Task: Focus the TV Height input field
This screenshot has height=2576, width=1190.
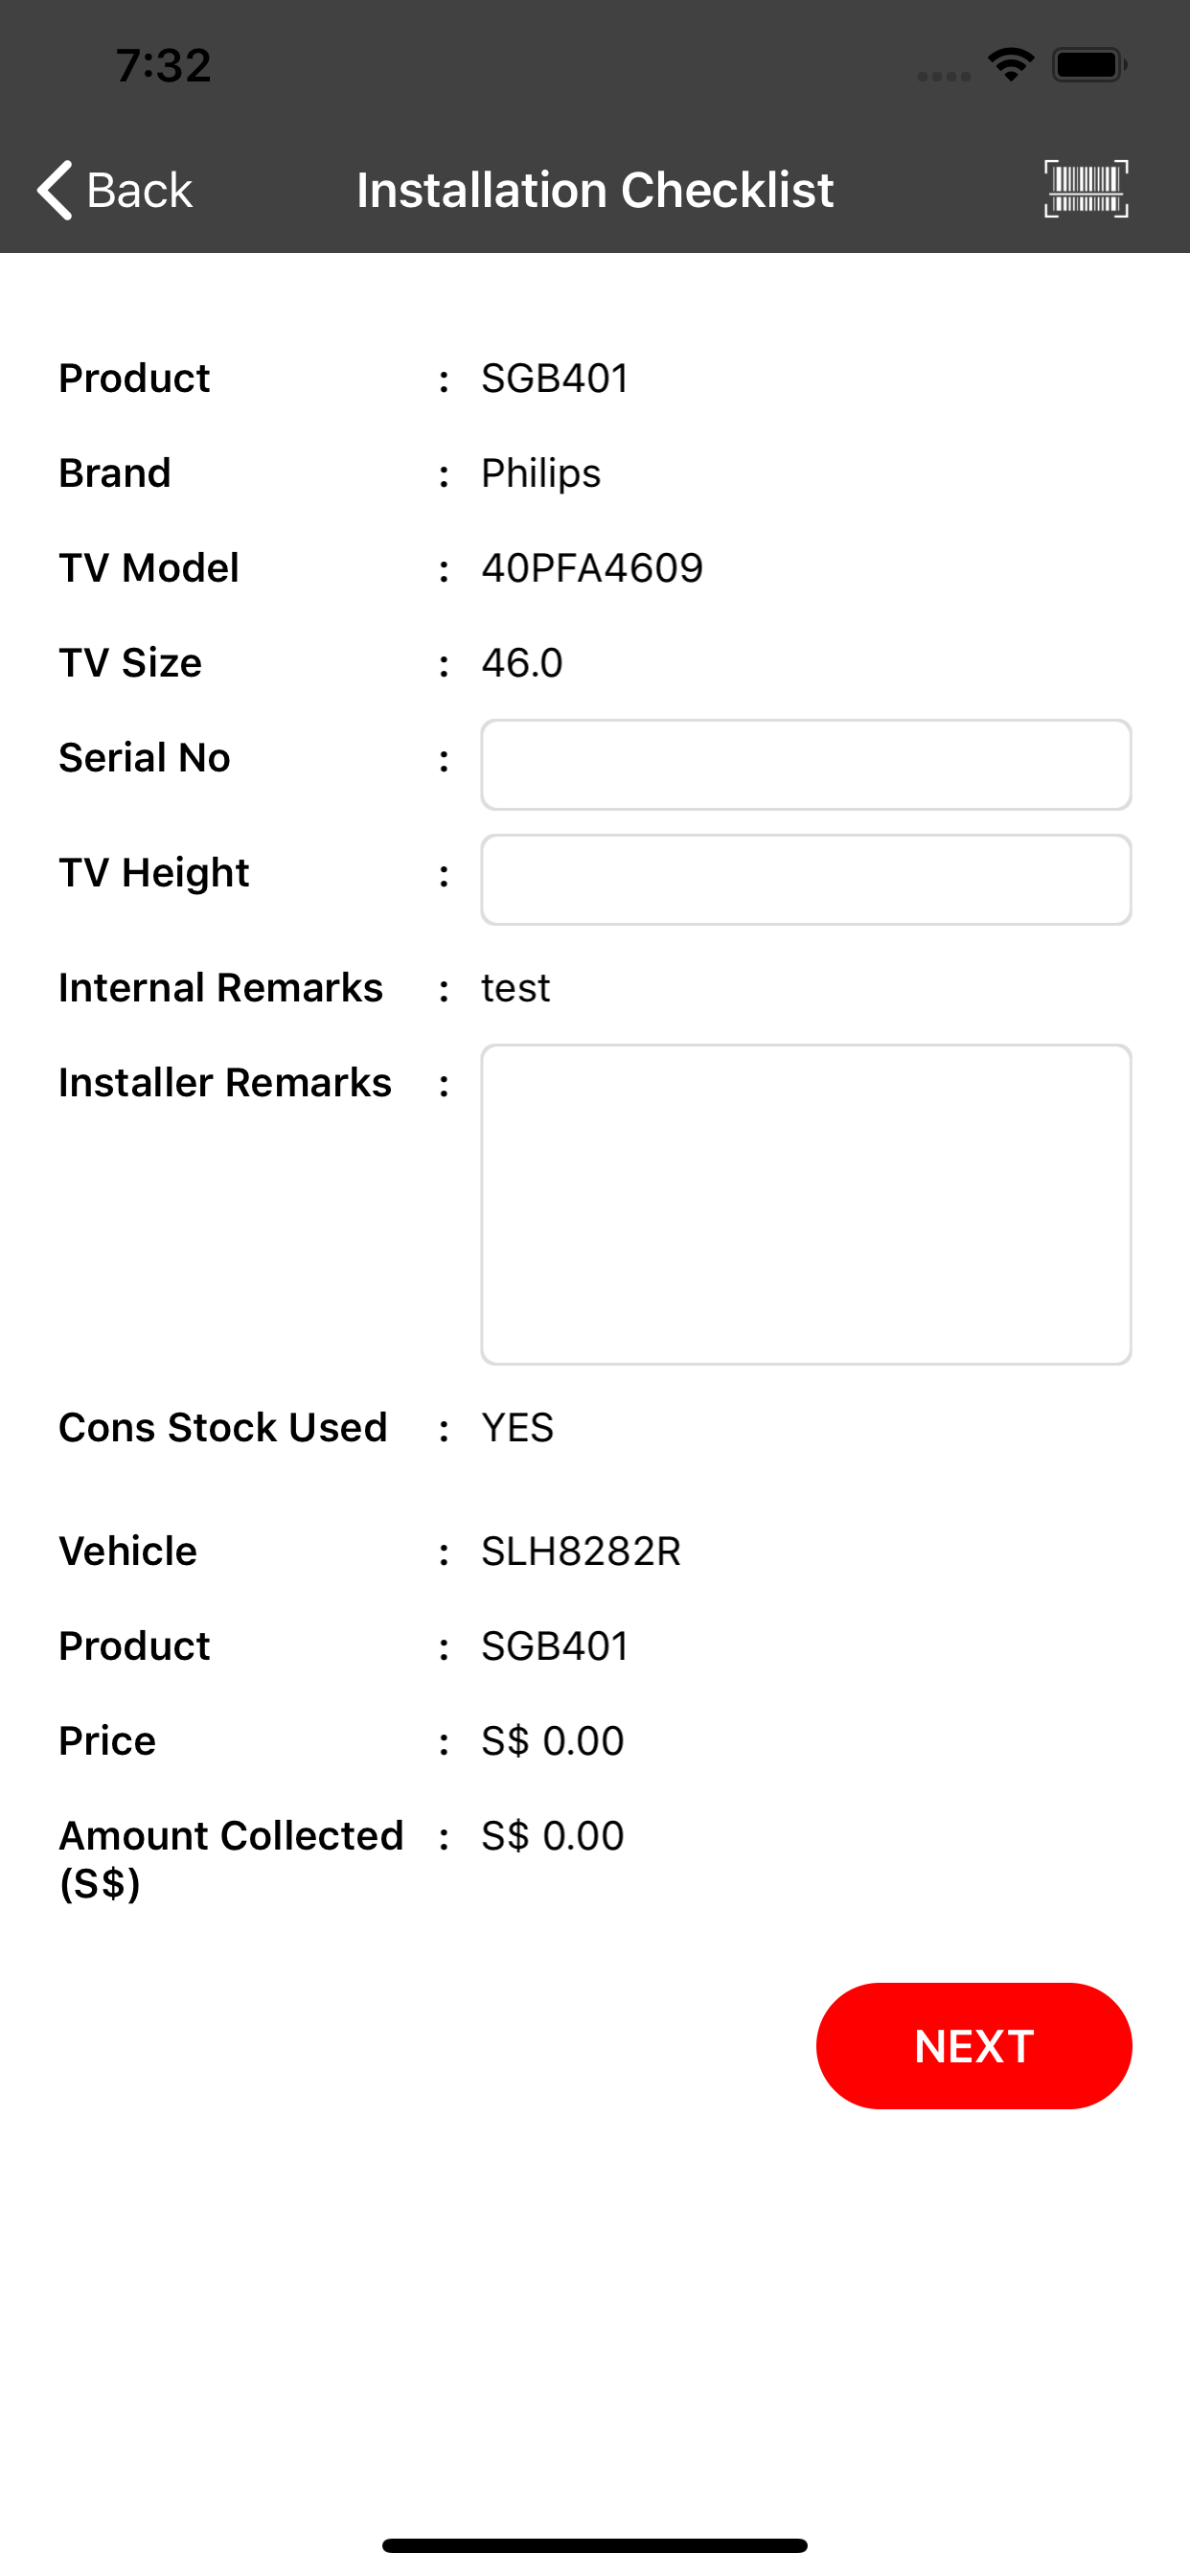Action: tap(806, 880)
